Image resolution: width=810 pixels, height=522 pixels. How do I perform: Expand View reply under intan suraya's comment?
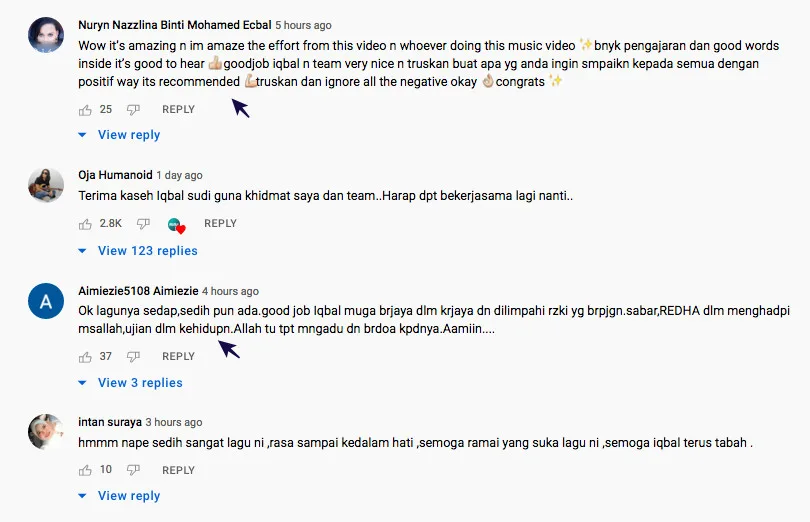coord(119,496)
